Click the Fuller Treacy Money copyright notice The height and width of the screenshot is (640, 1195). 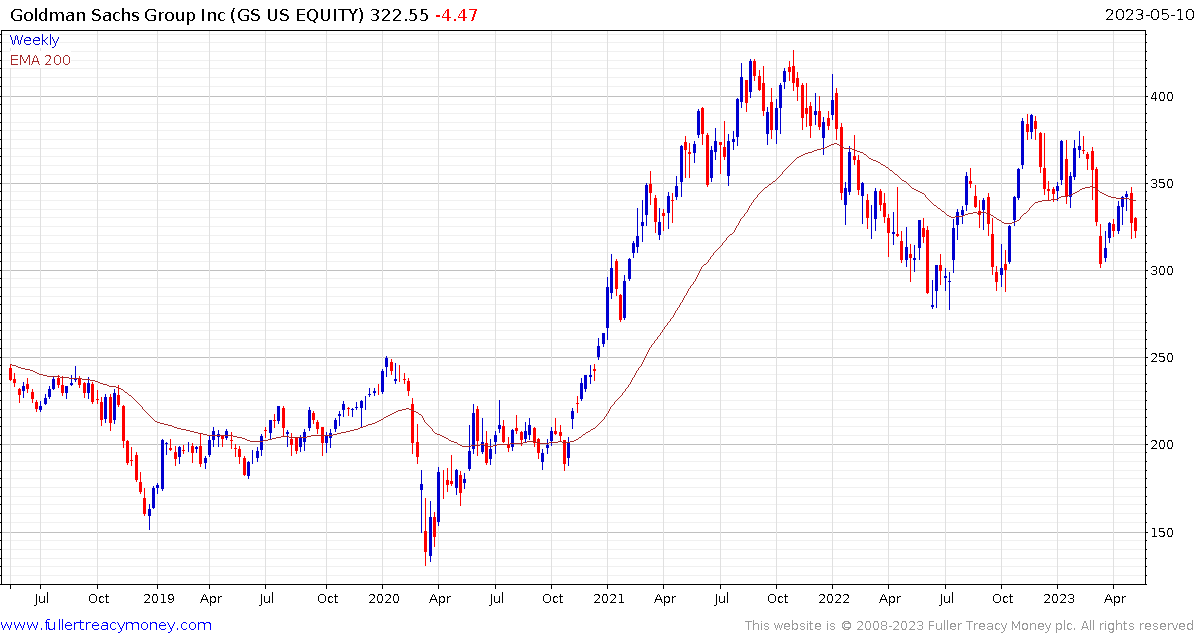coord(969,626)
